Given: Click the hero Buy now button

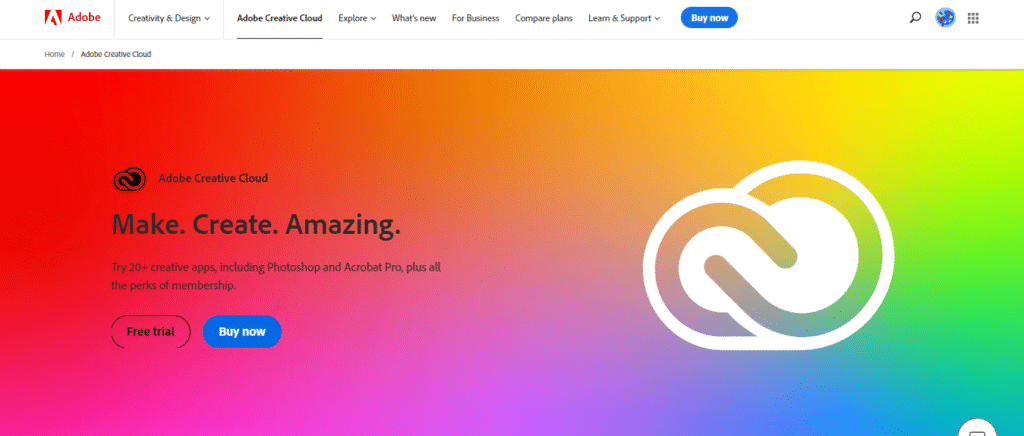Looking at the screenshot, I should [242, 332].
